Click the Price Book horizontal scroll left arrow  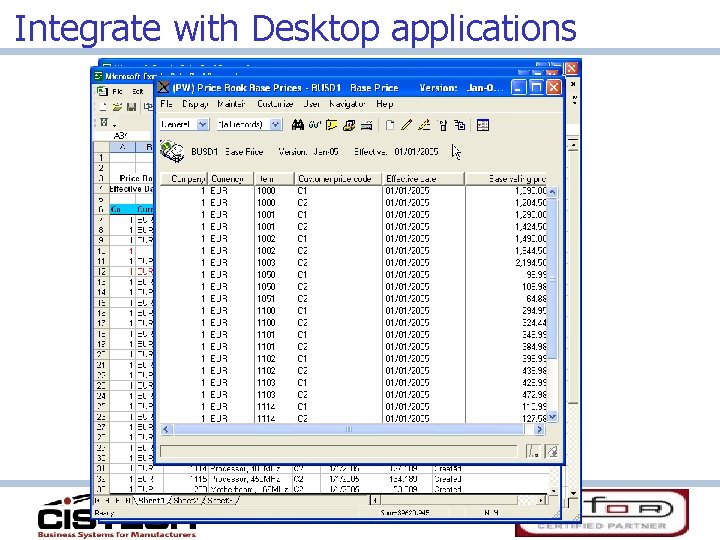166,429
